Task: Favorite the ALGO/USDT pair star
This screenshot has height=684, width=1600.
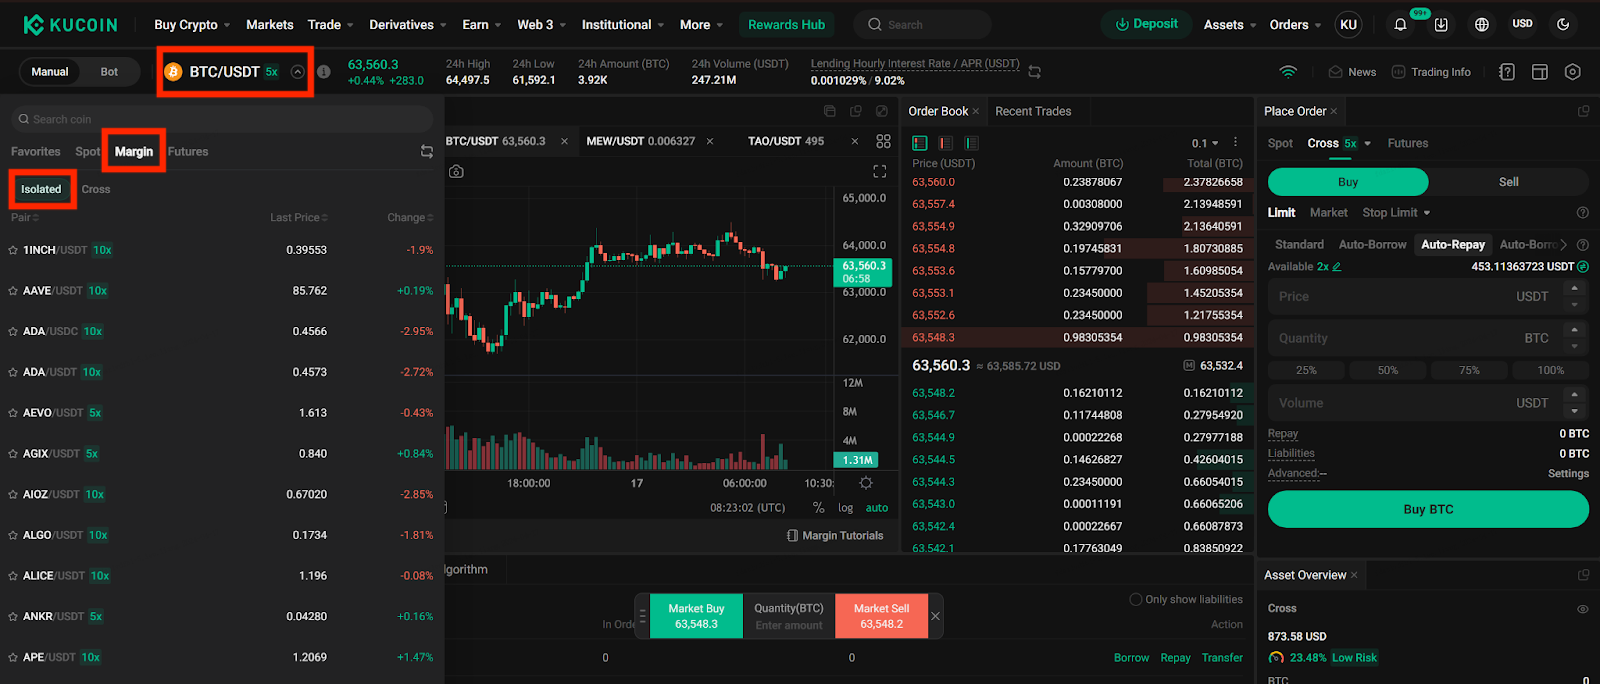Action: pos(13,535)
